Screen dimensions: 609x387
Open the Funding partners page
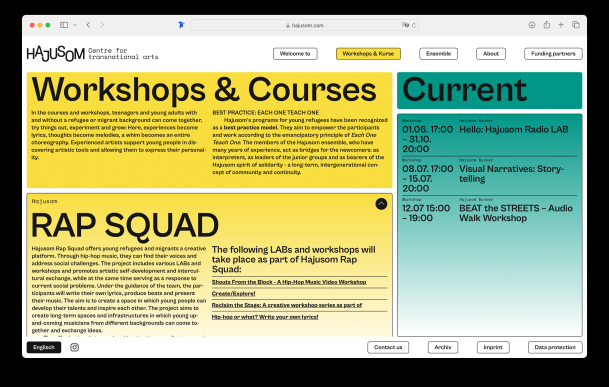tap(553, 54)
